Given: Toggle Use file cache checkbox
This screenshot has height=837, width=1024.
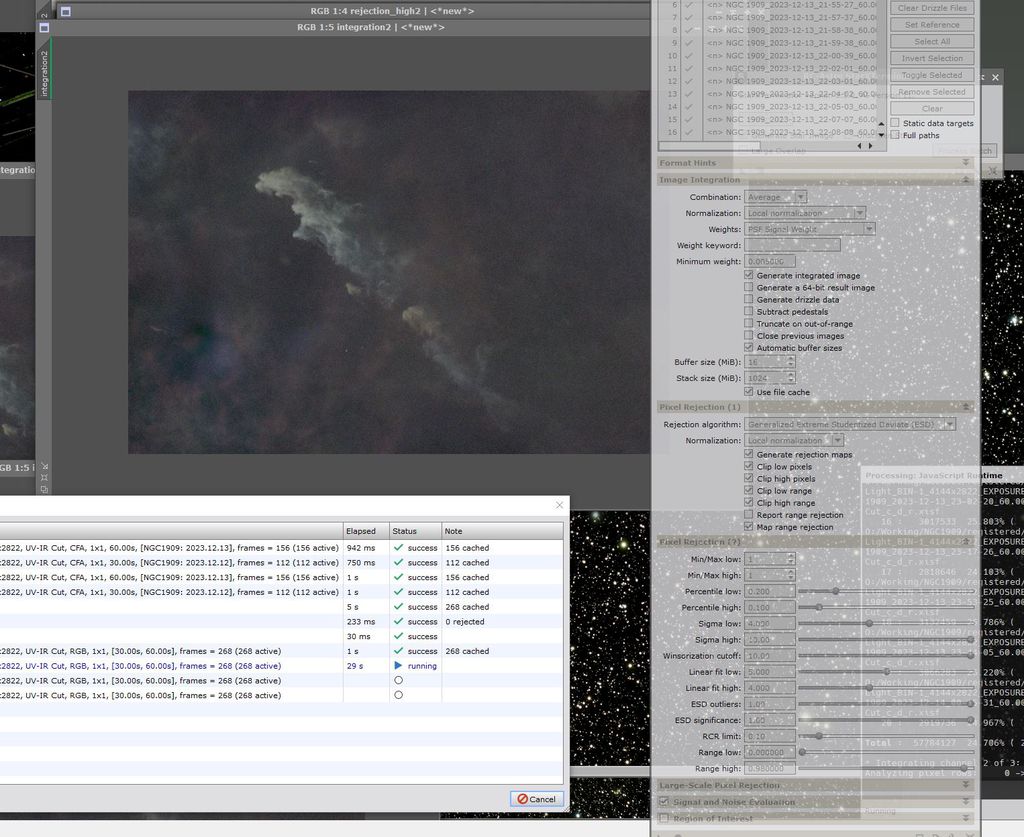Looking at the screenshot, I should click(x=748, y=392).
